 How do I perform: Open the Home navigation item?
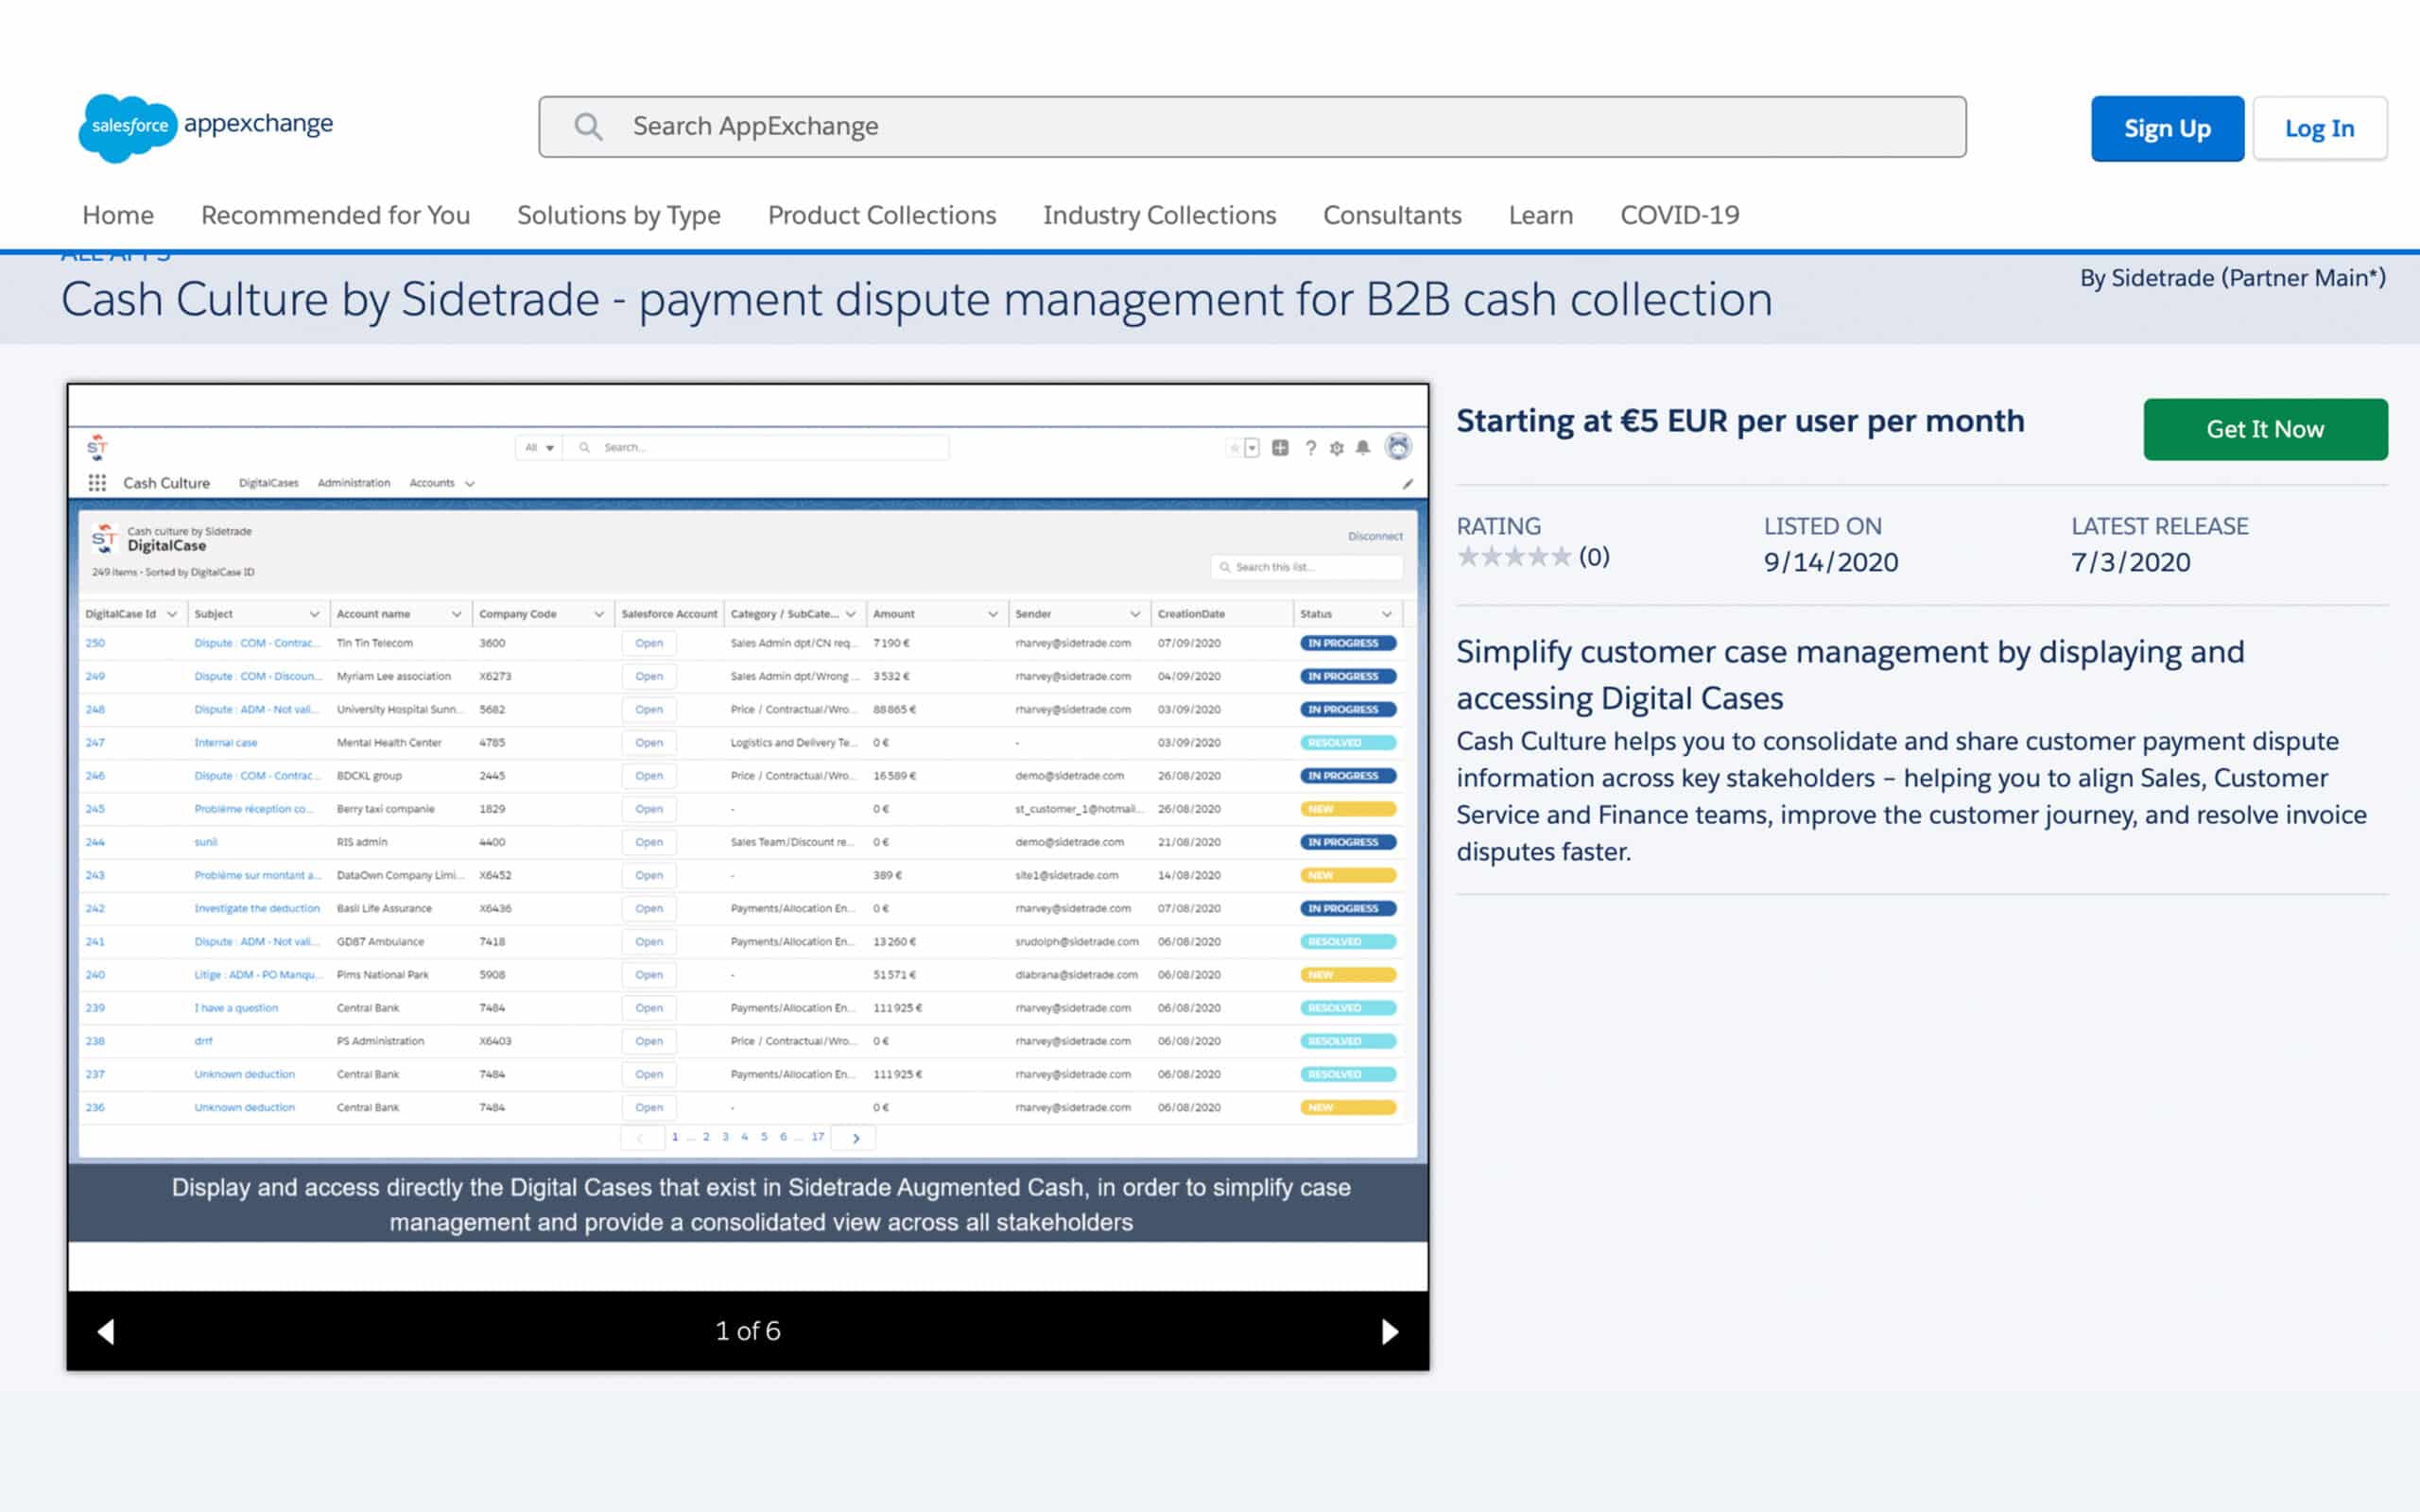point(118,215)
